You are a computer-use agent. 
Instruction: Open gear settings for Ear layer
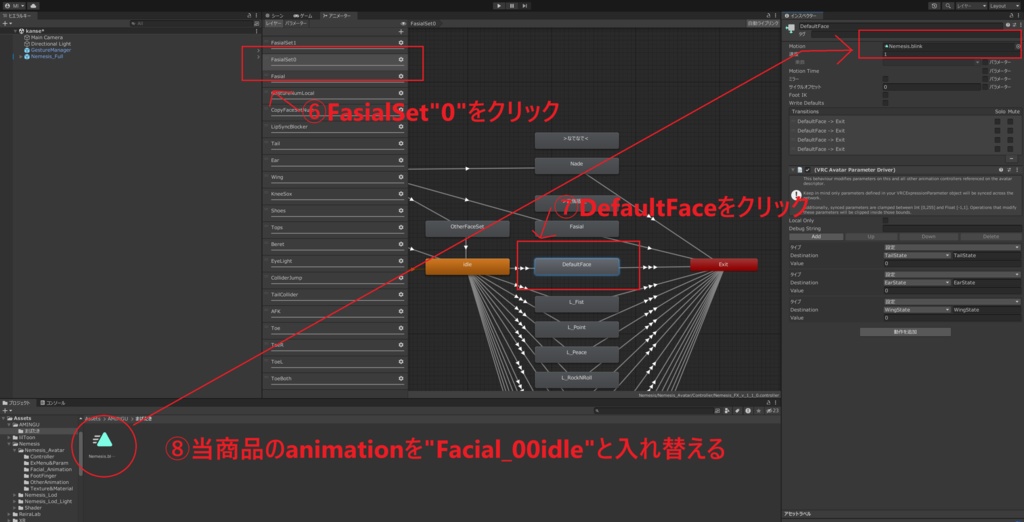(401, 160)
